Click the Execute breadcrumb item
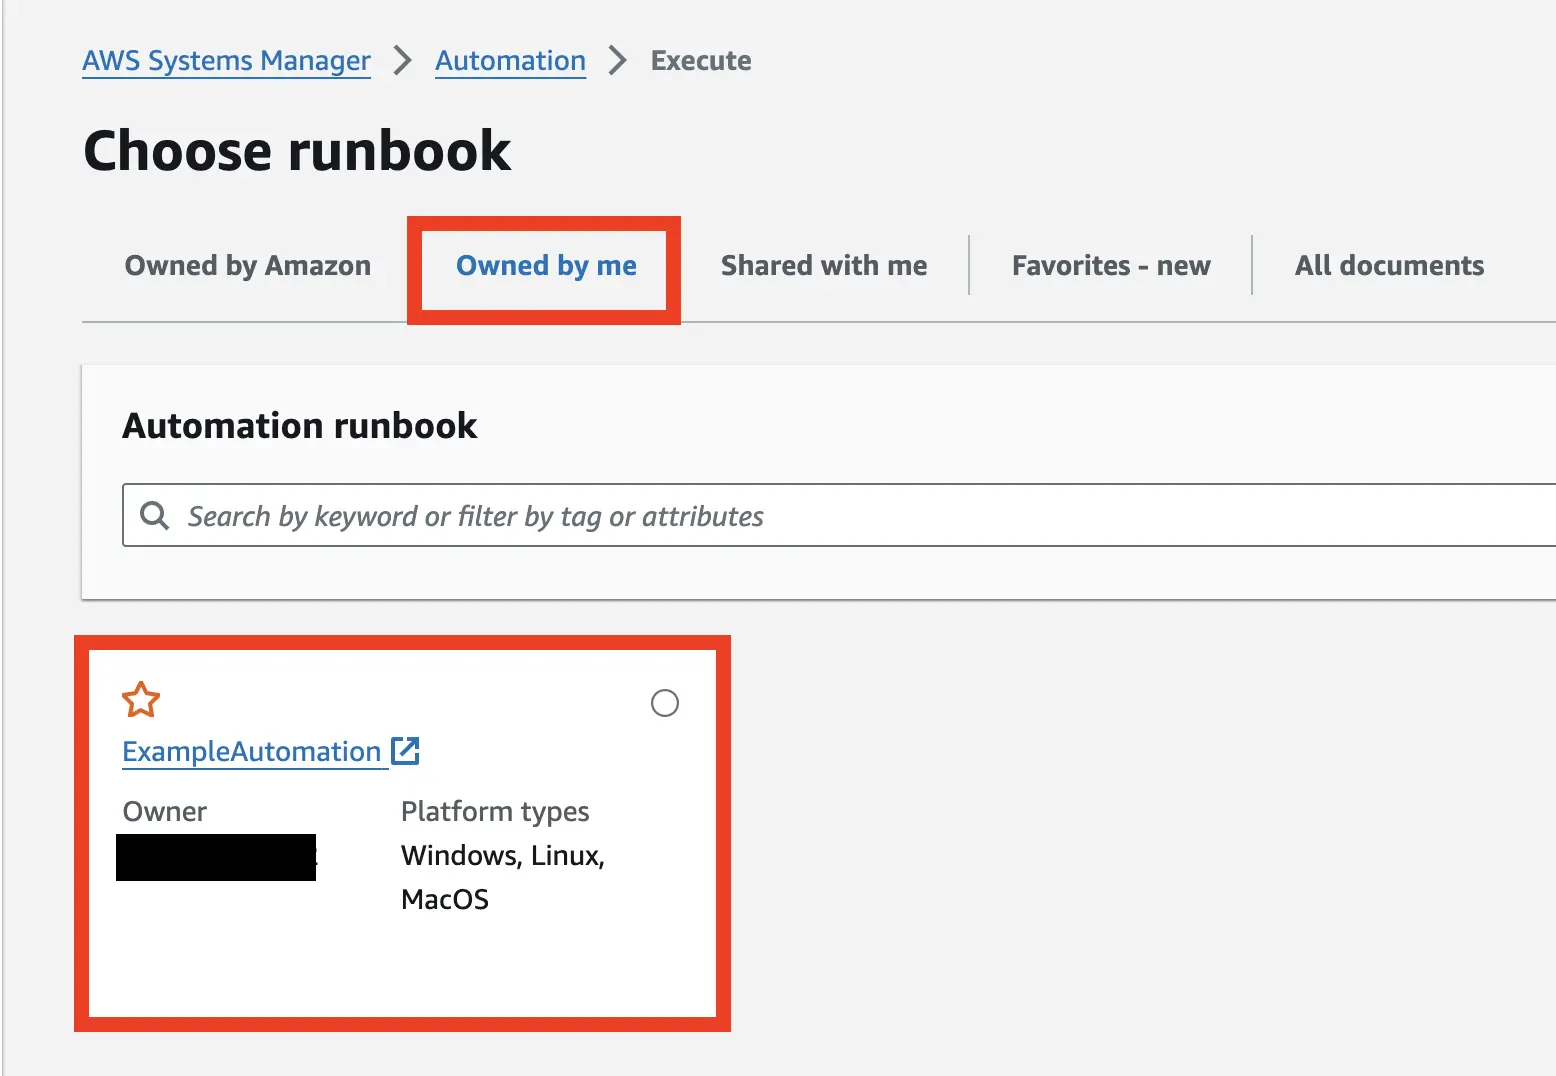 (x=700, y=60)
